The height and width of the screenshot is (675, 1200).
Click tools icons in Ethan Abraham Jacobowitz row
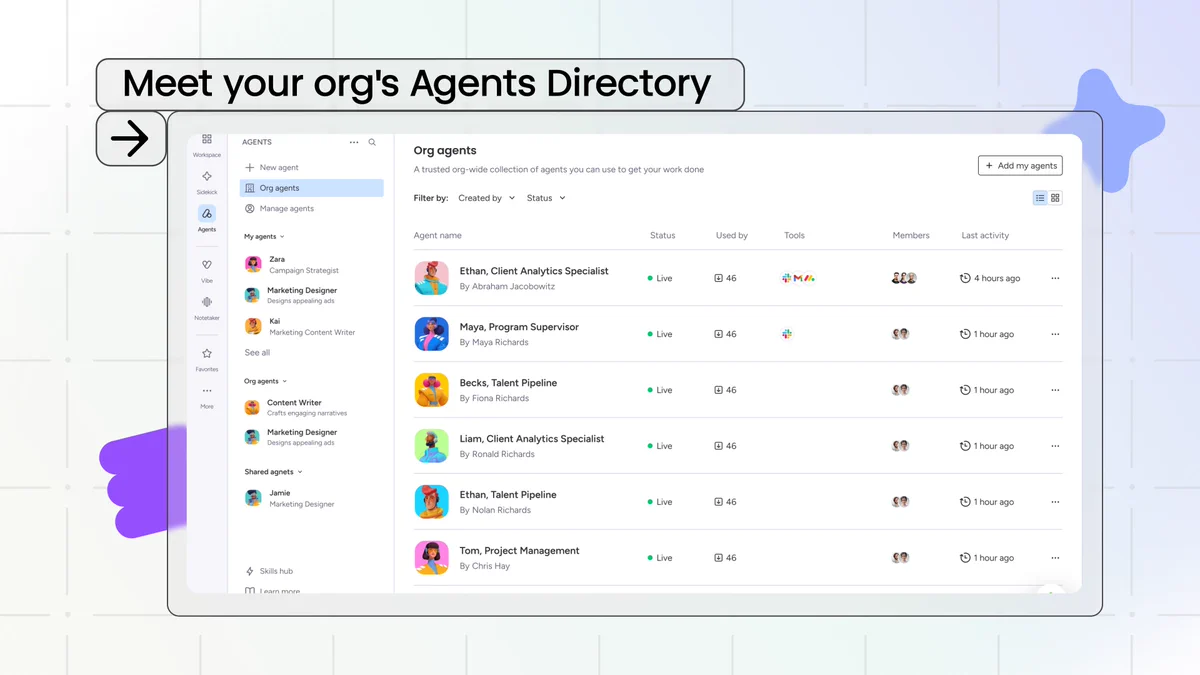798,278
